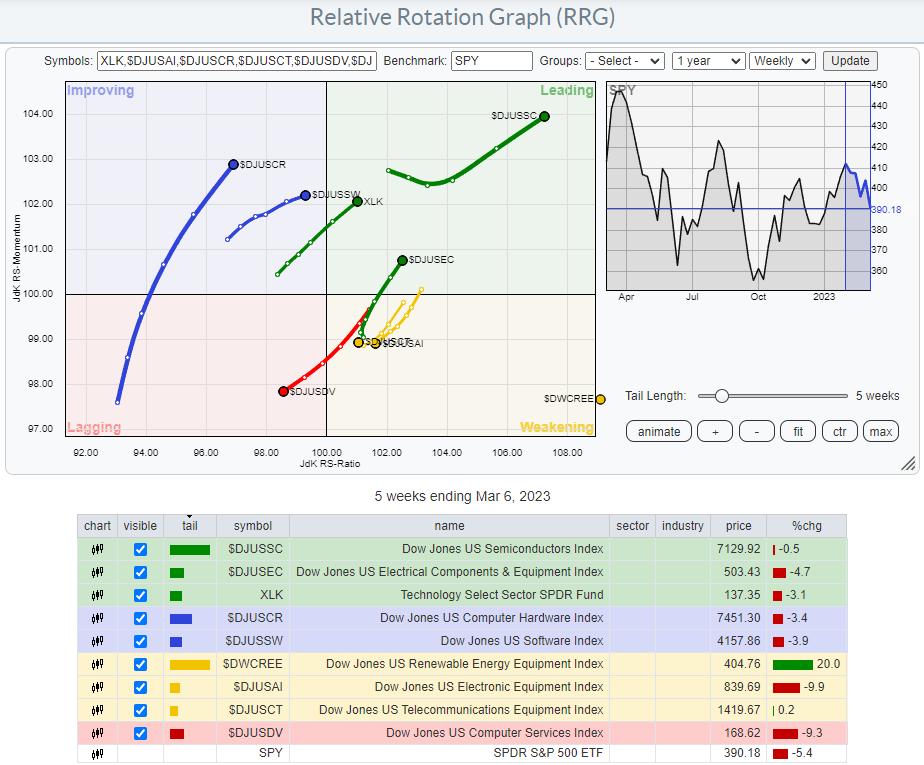Open chart icon for $DJUSDV row

coord(97,733)
